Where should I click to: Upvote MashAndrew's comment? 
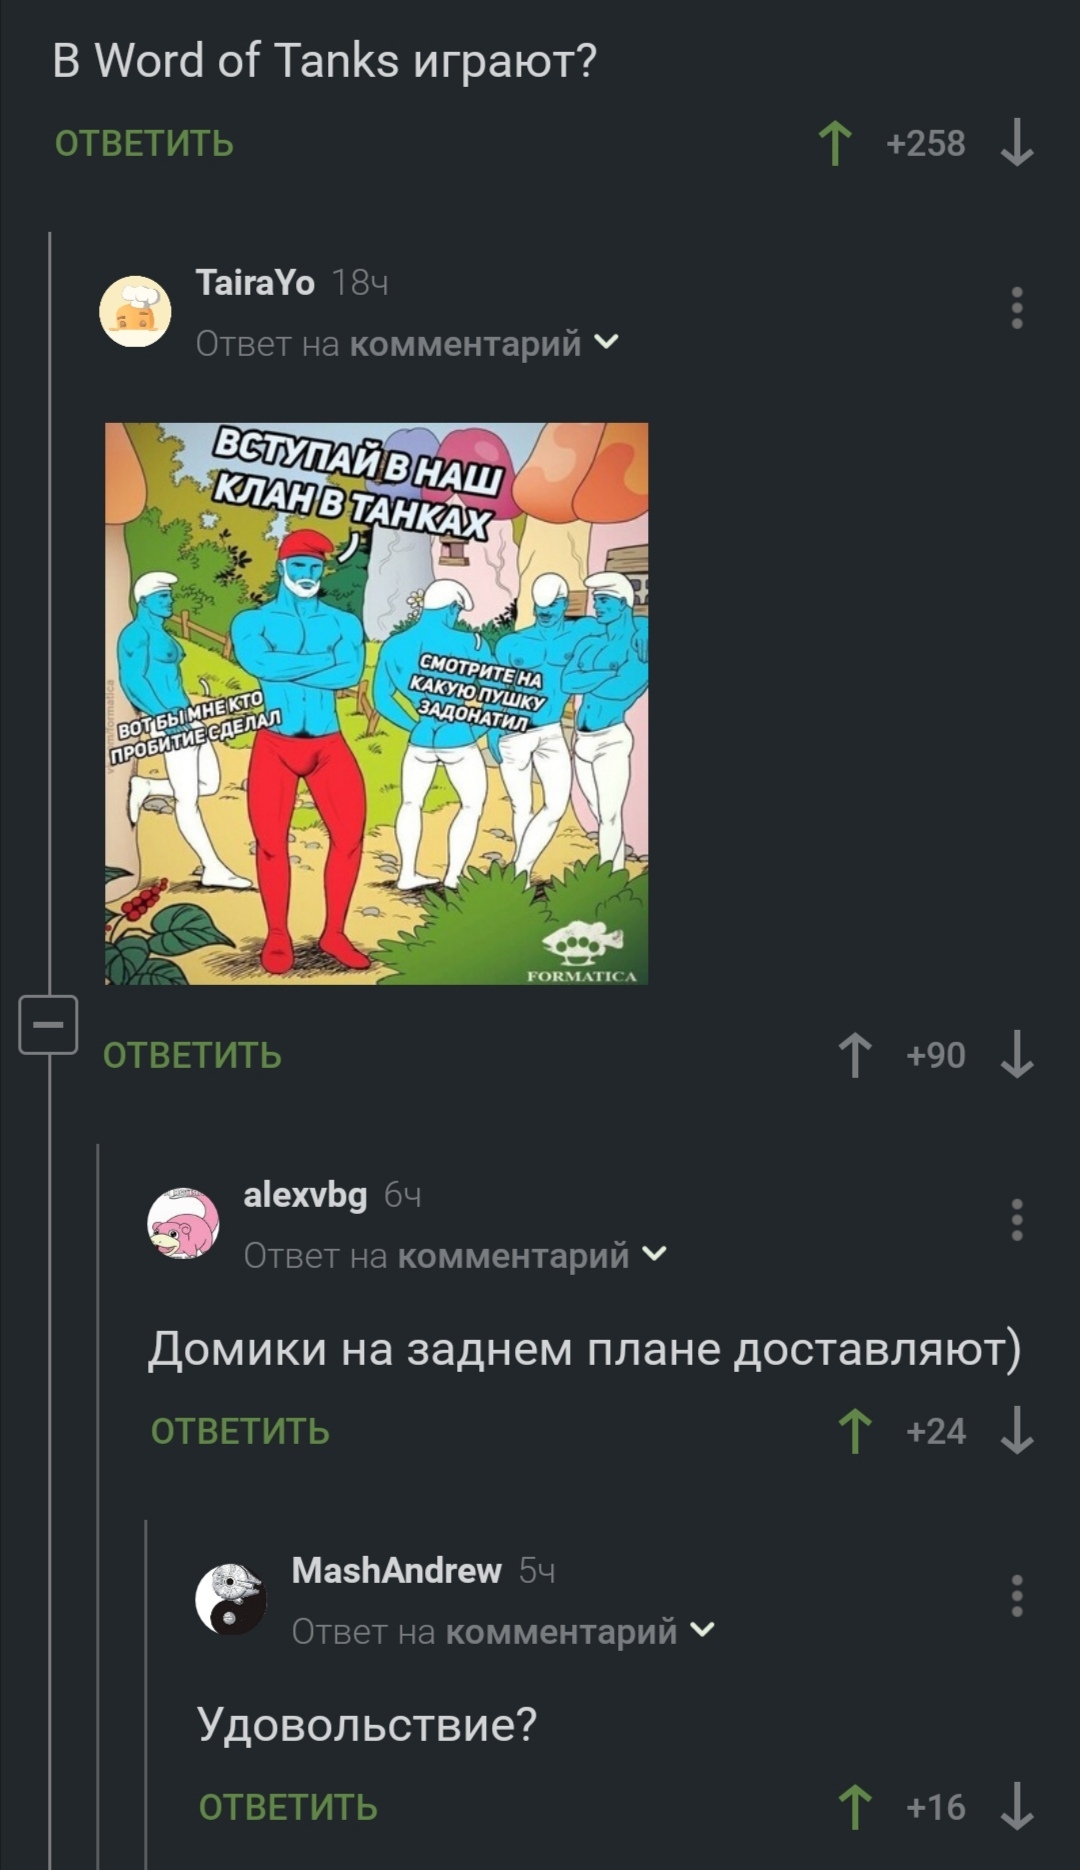coord(855,1807)
